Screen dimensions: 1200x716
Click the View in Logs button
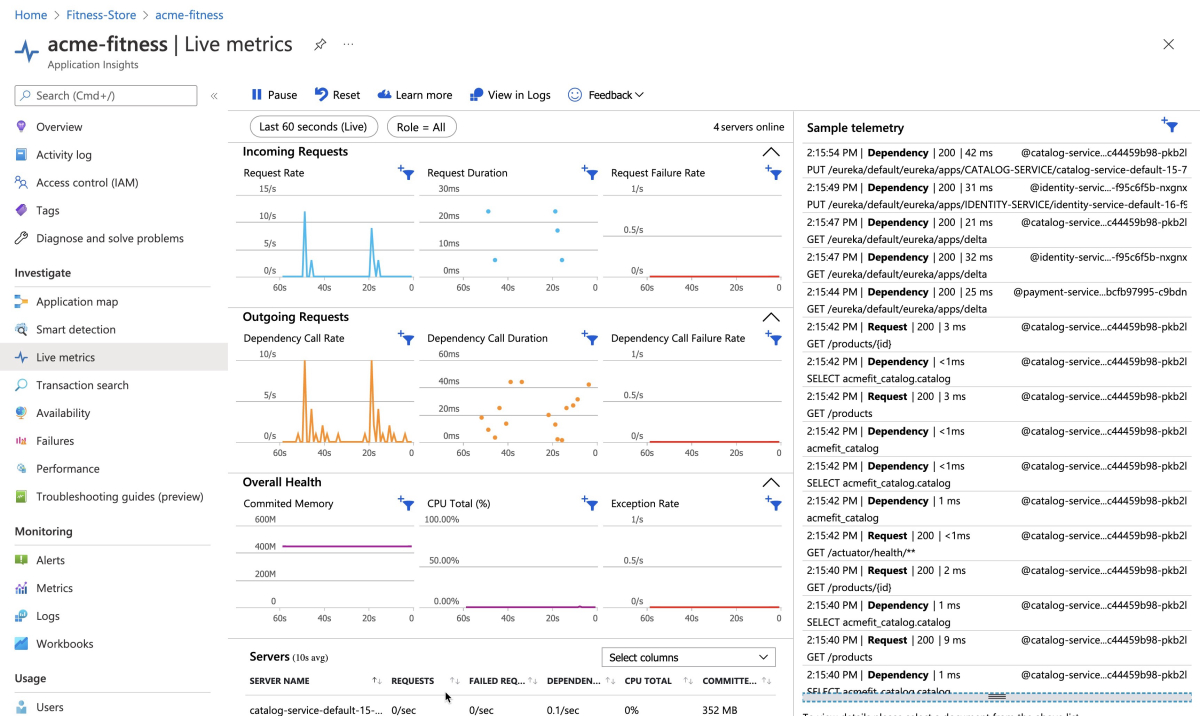point(510,95)
